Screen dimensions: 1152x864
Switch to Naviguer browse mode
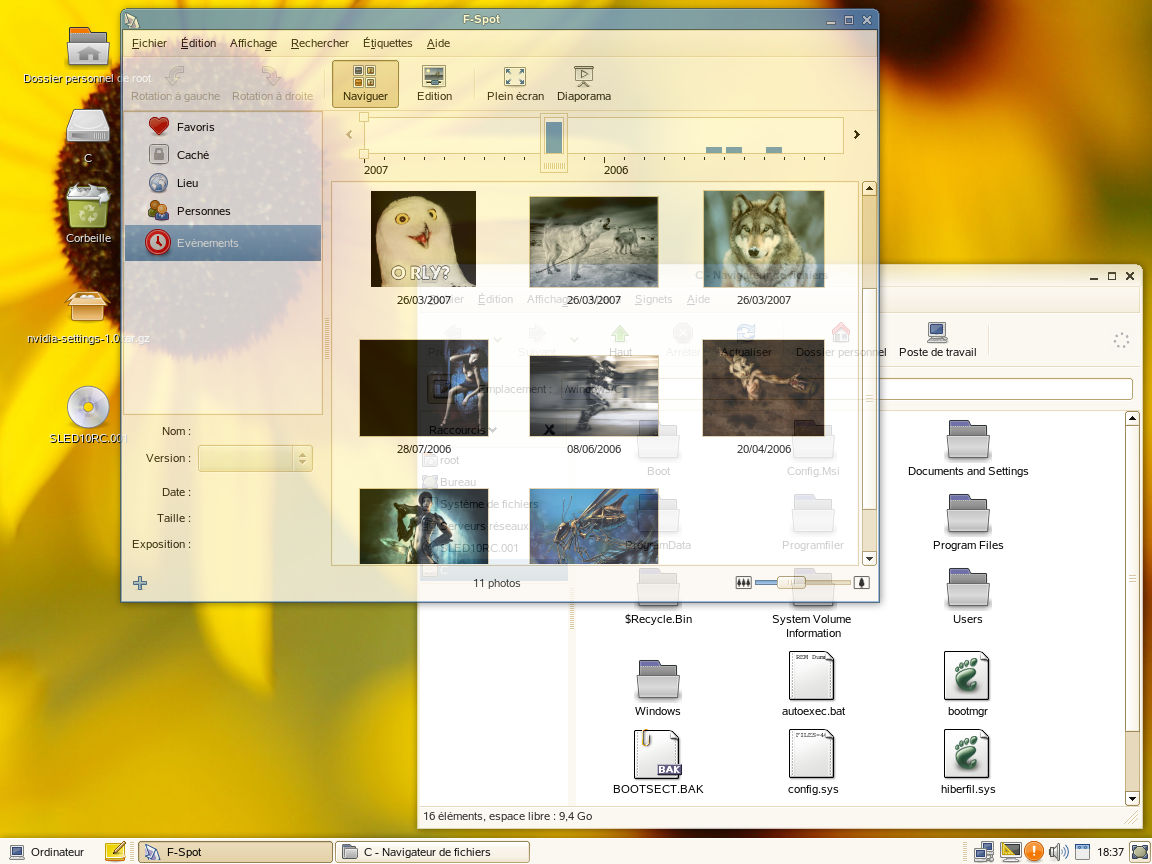tap(365, 84)
